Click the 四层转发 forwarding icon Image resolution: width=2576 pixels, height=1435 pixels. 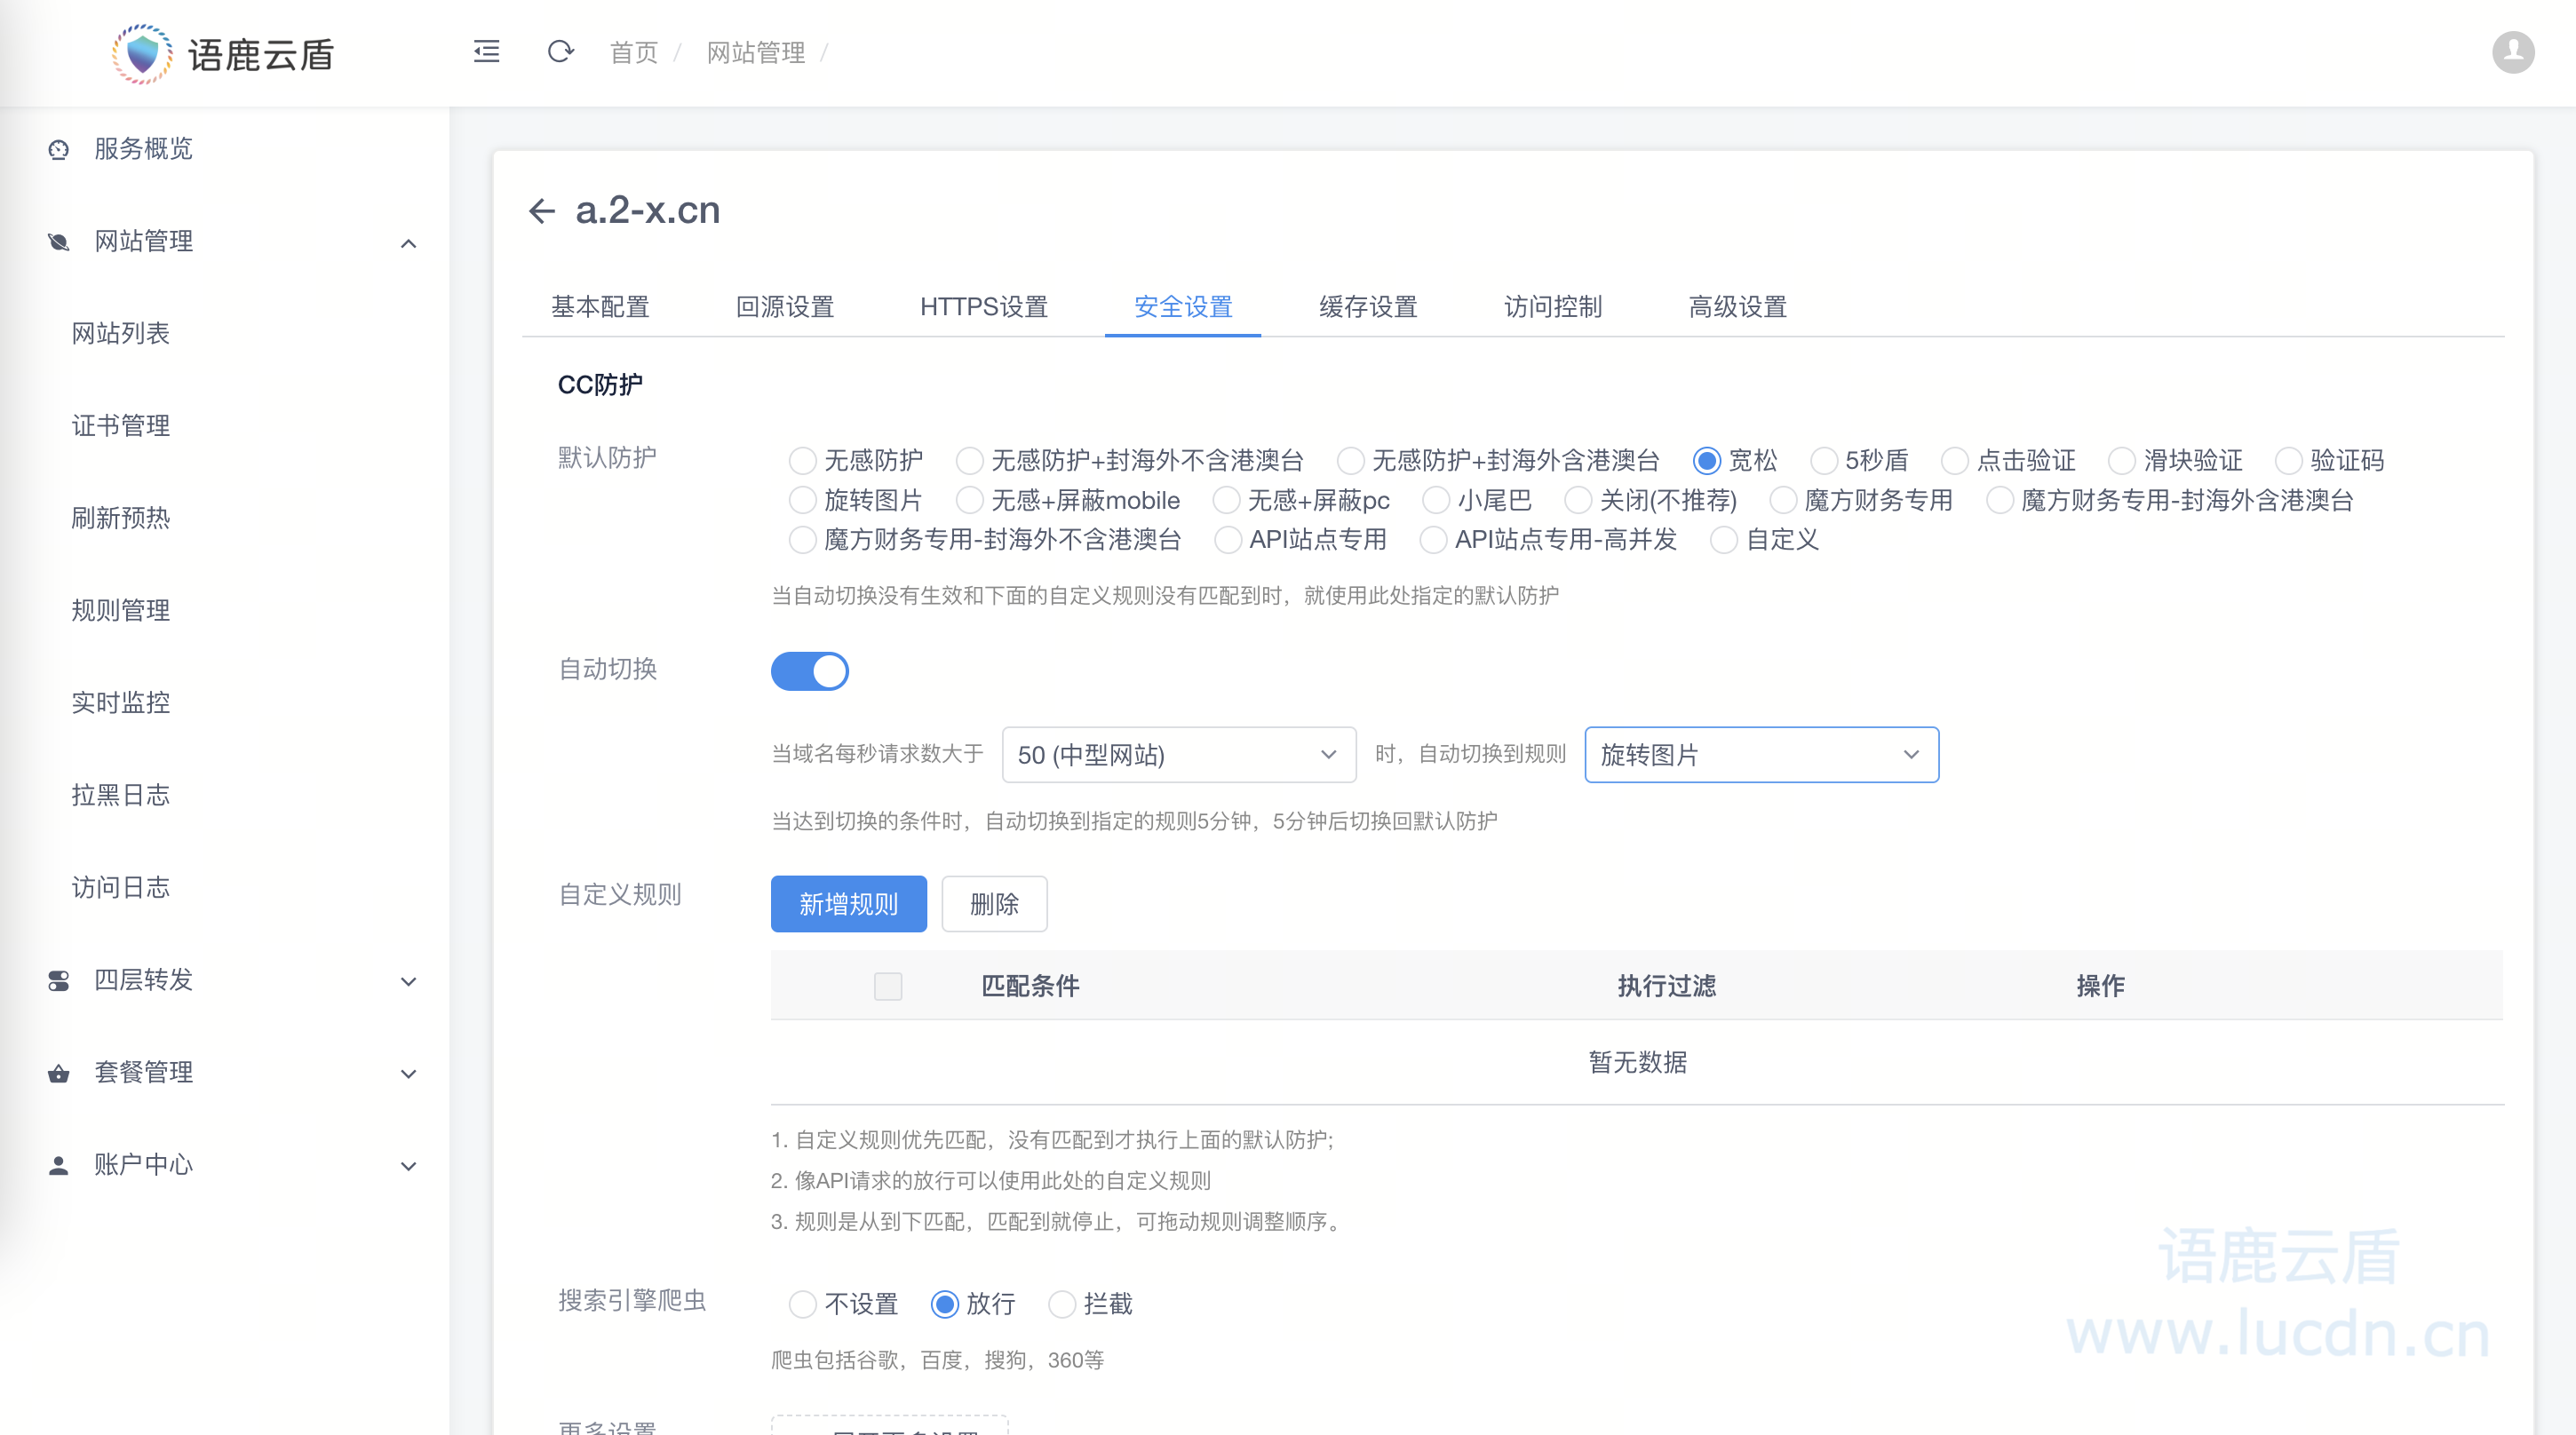57,981
